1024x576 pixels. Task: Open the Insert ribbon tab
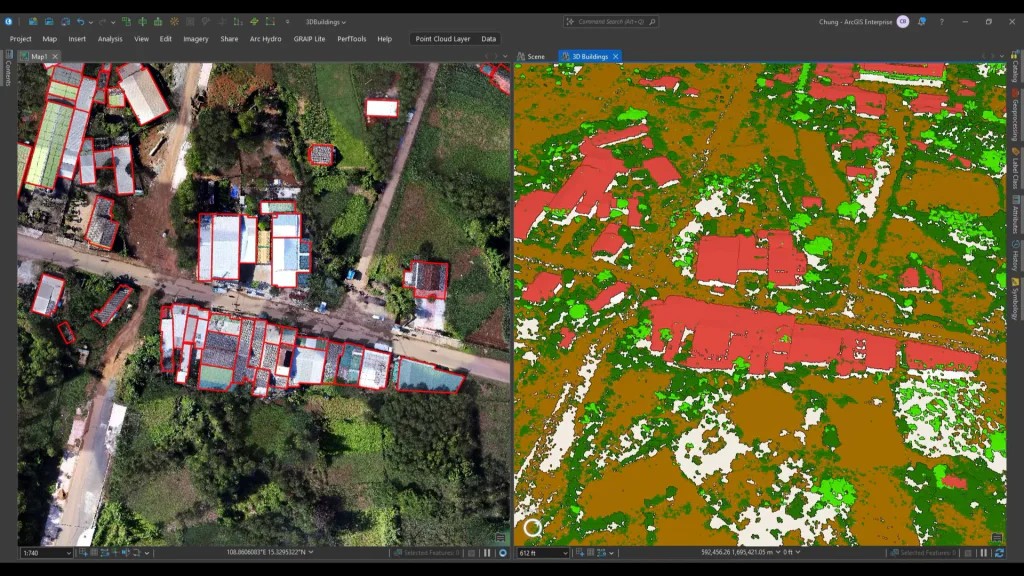pyautogui.click(x=77, y=39)
